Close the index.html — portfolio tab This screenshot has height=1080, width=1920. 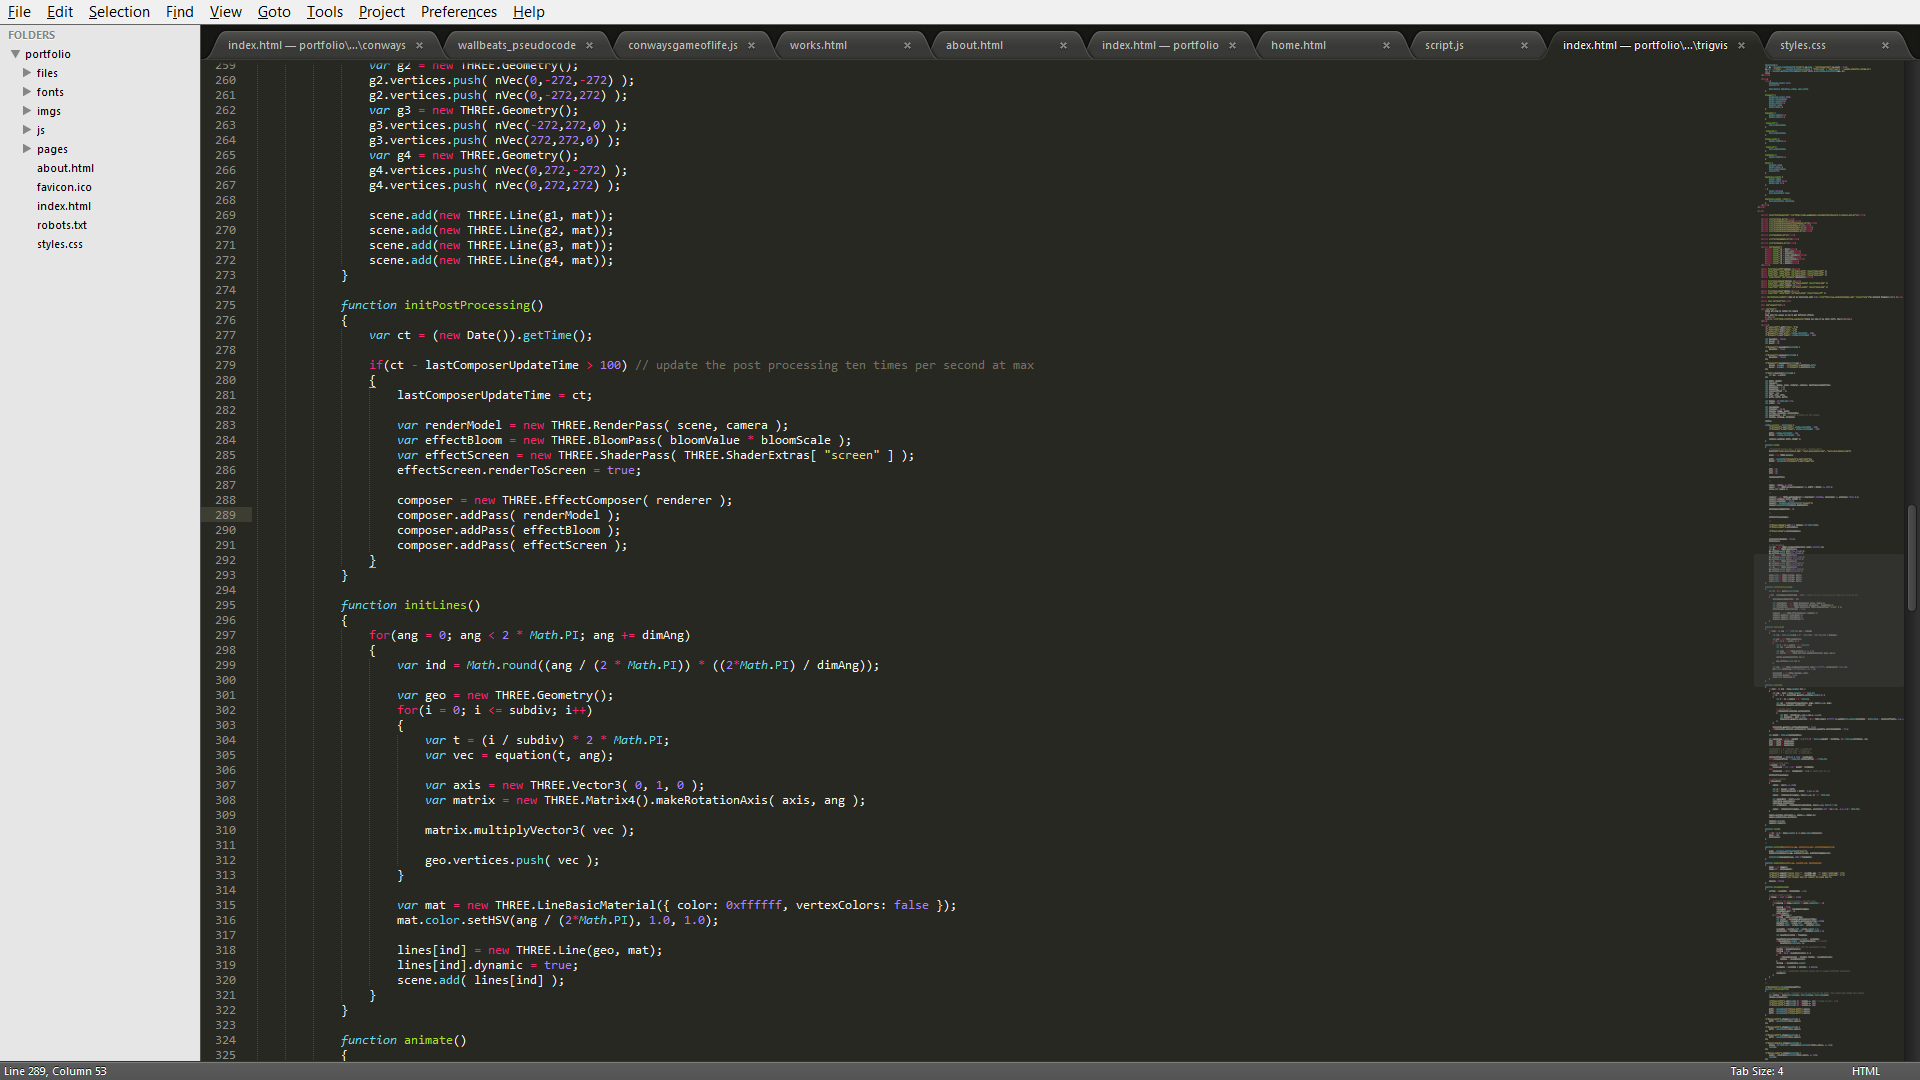1232,45
